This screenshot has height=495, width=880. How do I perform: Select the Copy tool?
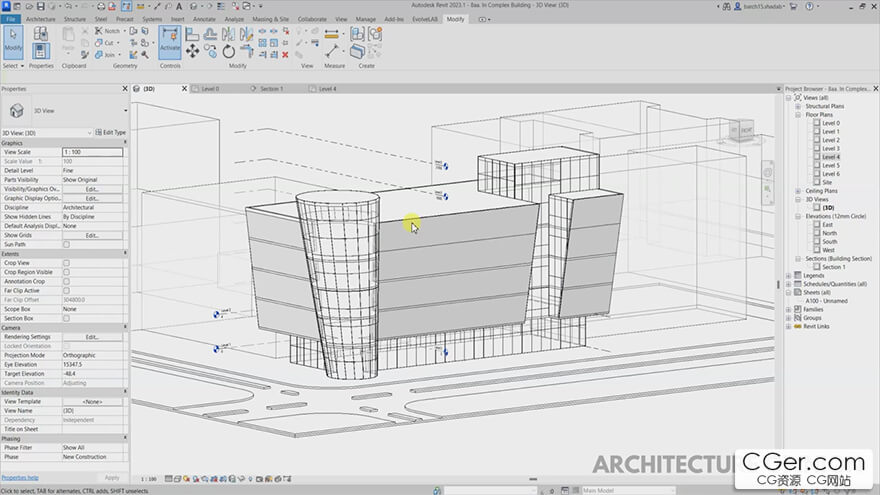[210, 52]
